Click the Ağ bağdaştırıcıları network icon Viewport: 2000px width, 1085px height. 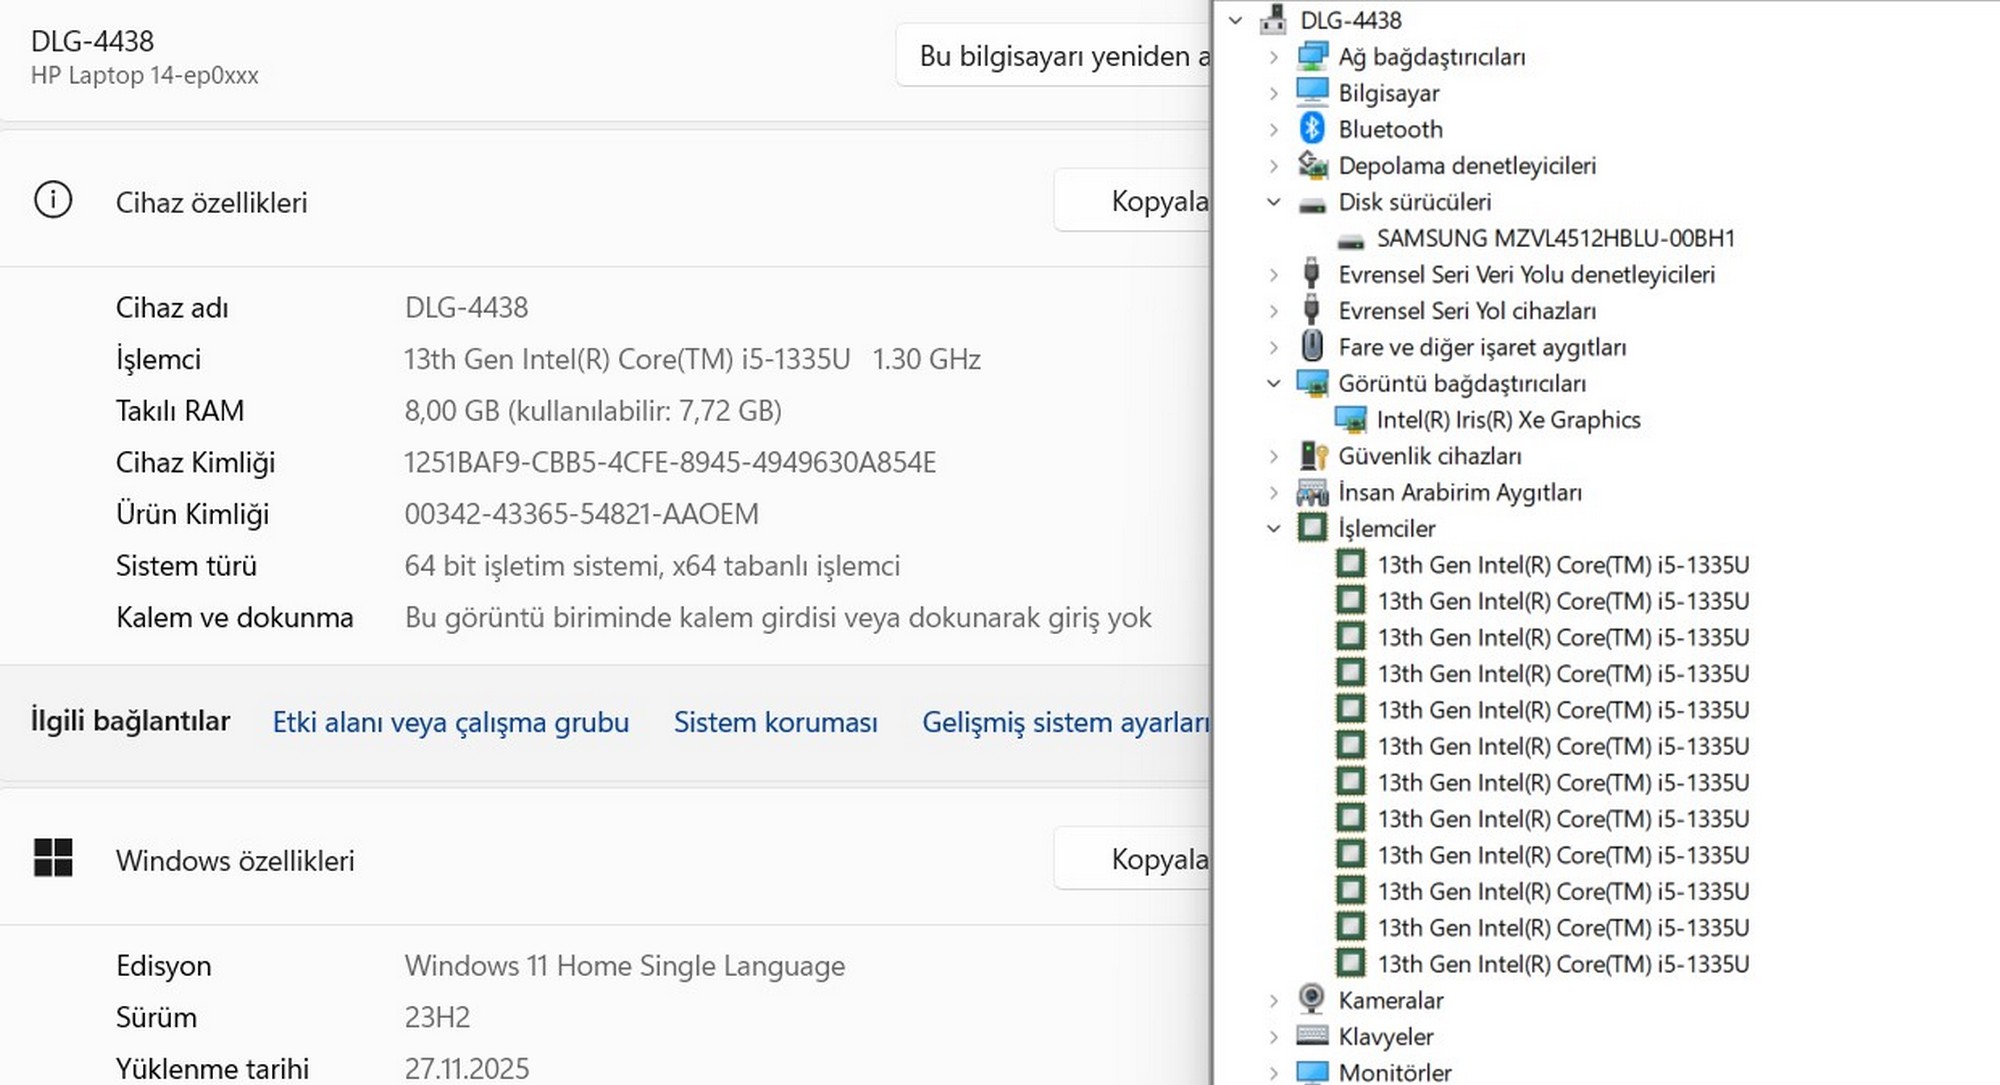point(1312,56)
